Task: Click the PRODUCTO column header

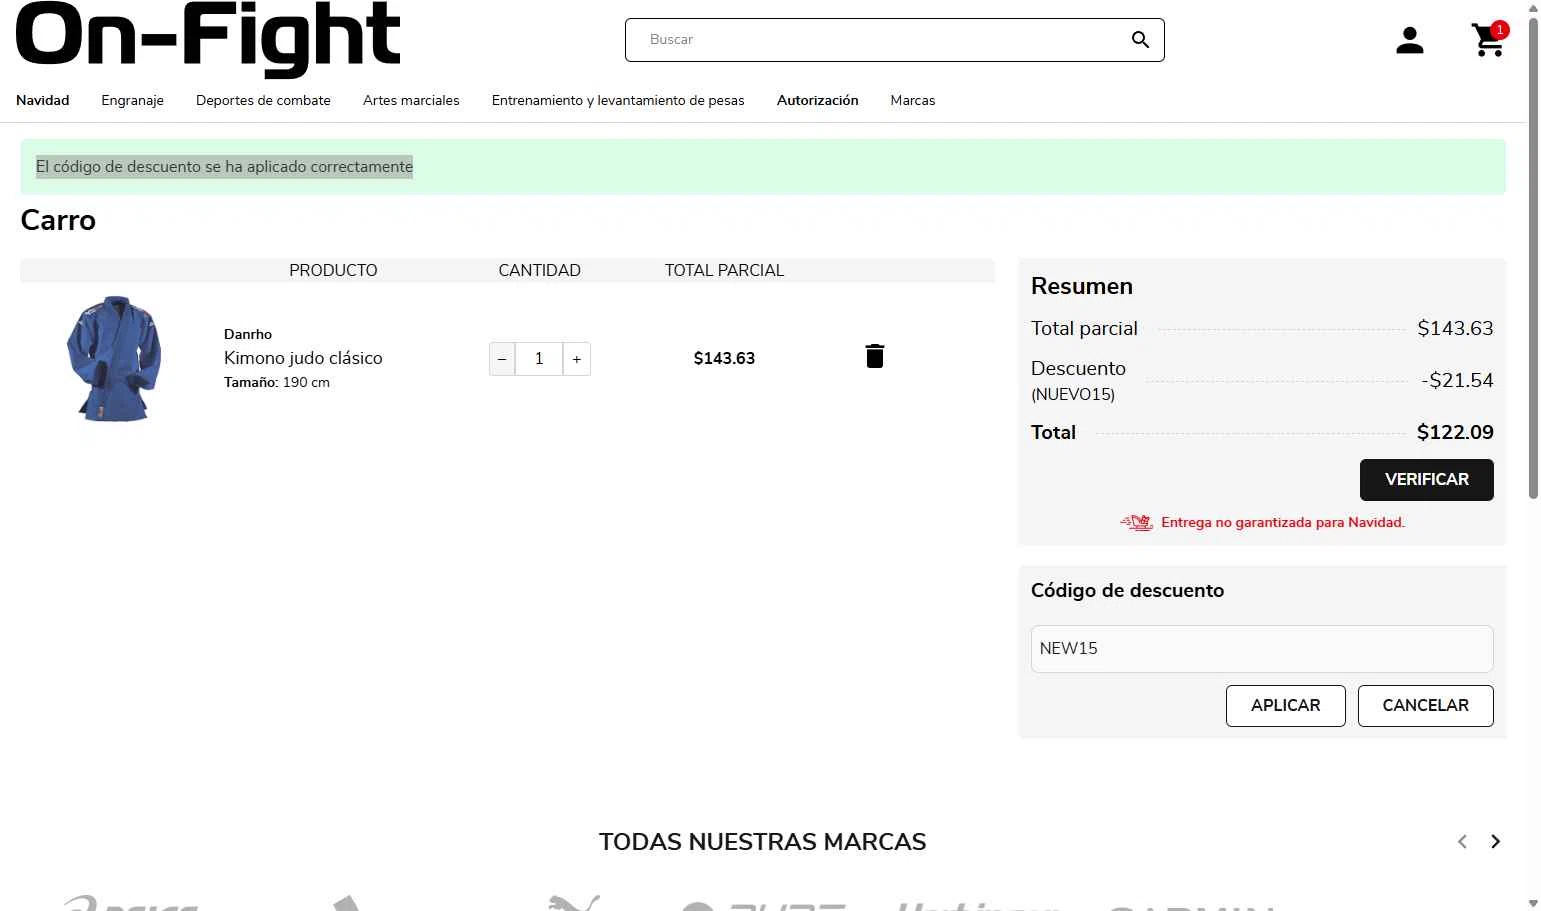Action: 333,270
